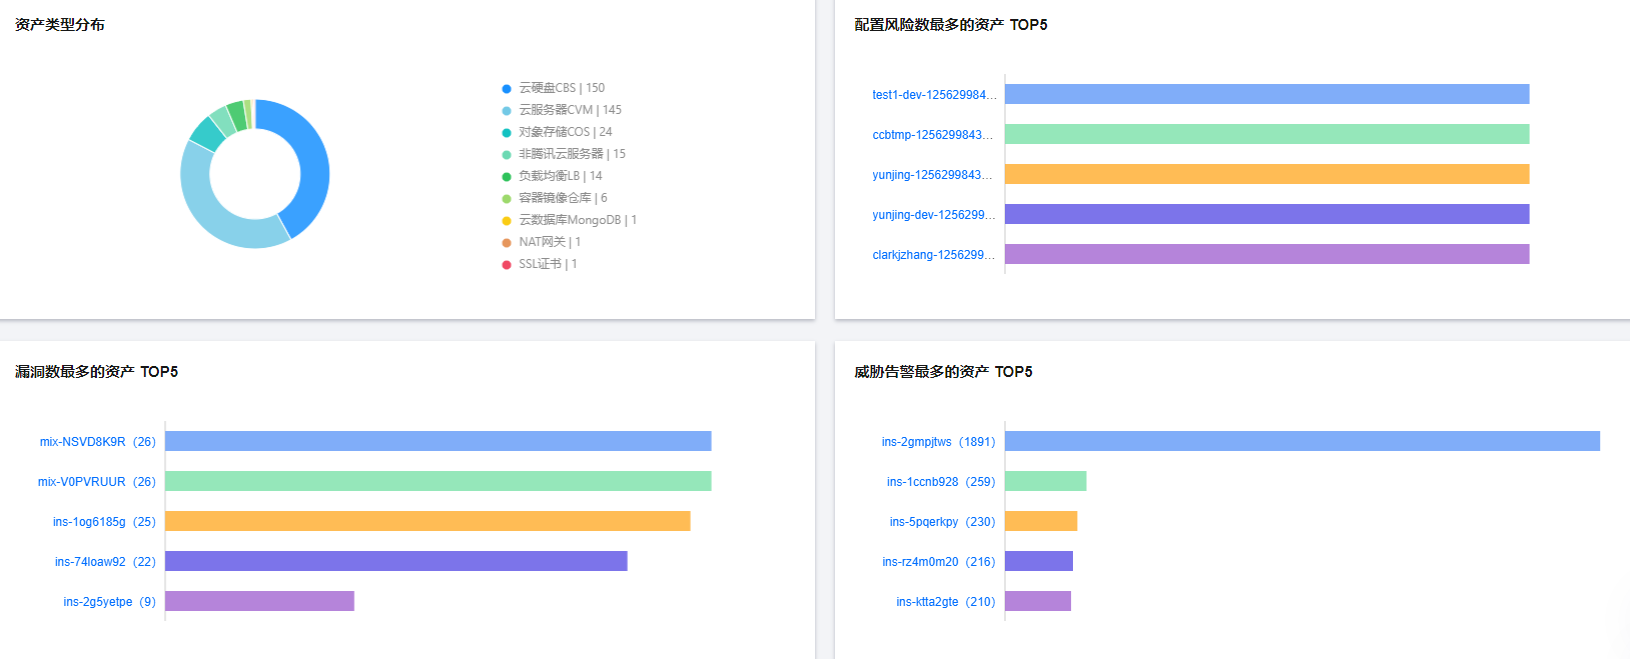Image resolution: width=1630 pixels, height=659 pixels.
Task: Click the green bar for ccbtmp asset
Action: (1267, 134)
